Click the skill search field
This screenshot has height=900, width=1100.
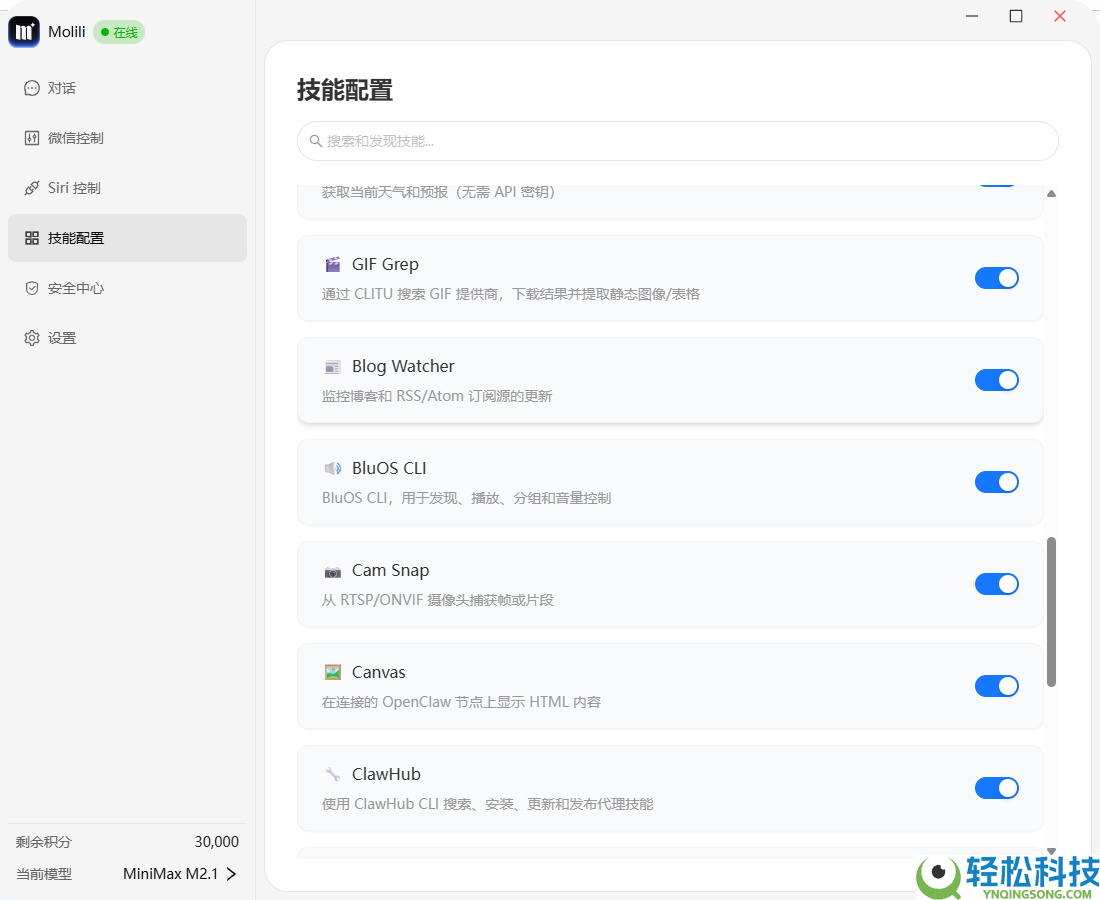tap(676, 141)
